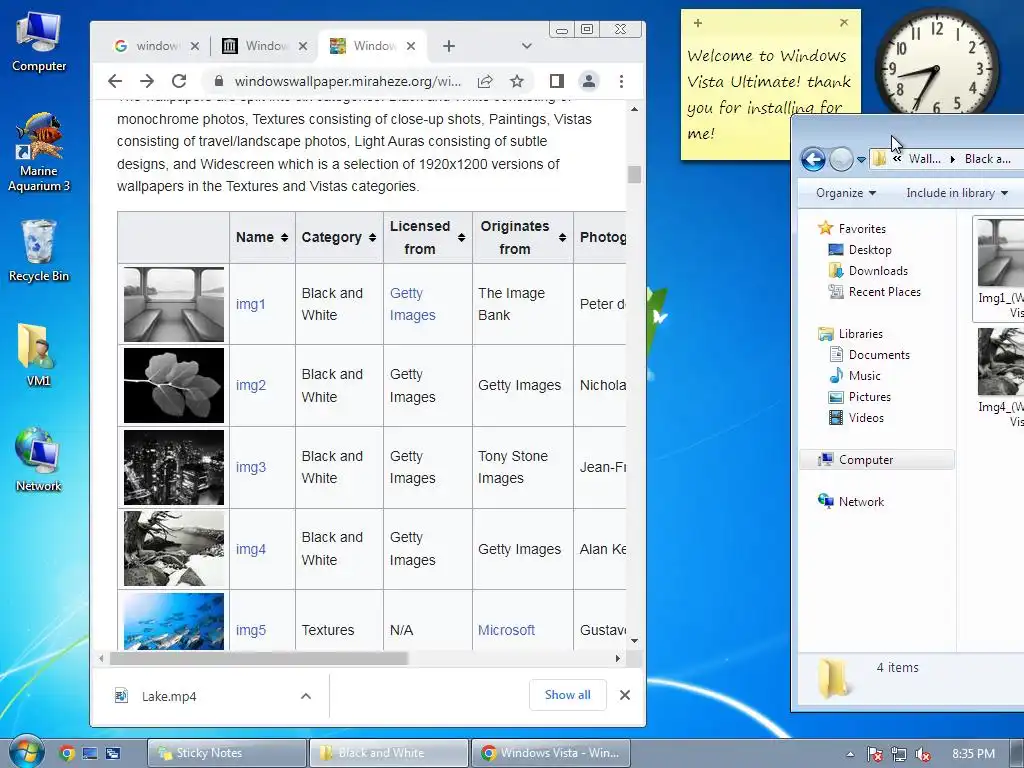Open the img2 link
The image size is (1024, 768).
pyautogui.click(x=251, y=385)
